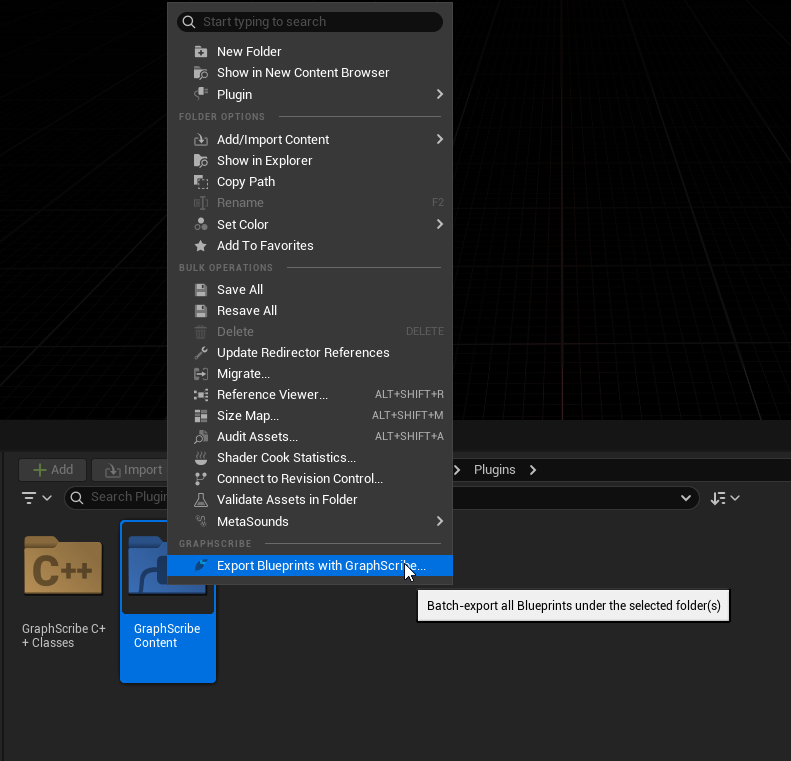Viewport: 791px width, 761px height.
Task: Open Shader Cook Statistics
Action: [x=310, y=457]
